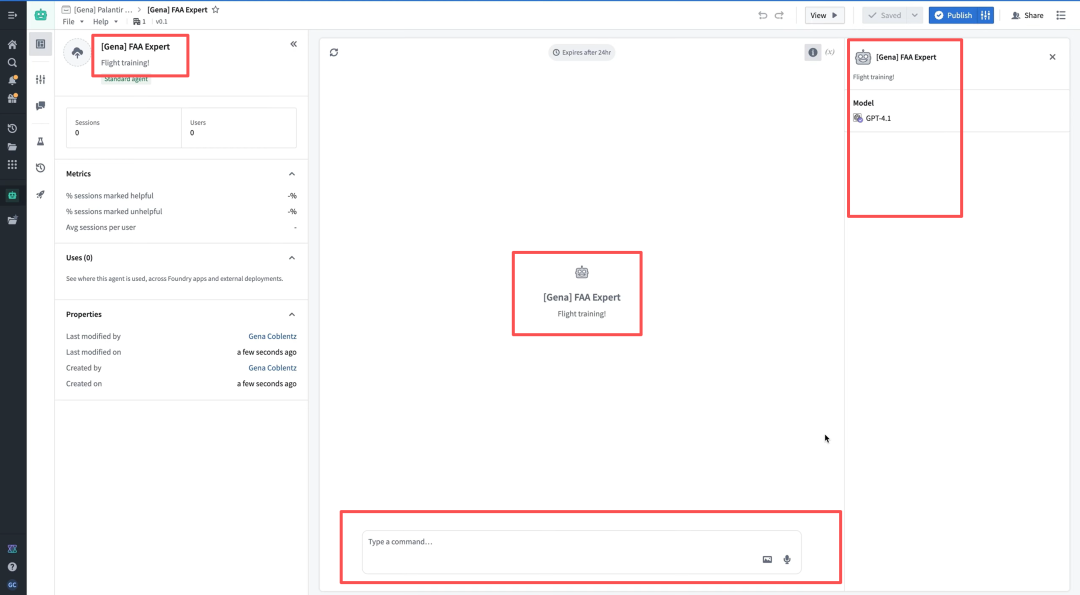1080x595 pixels.
Task: Click the branch count indicator showing 1
Action: point(139,21)
